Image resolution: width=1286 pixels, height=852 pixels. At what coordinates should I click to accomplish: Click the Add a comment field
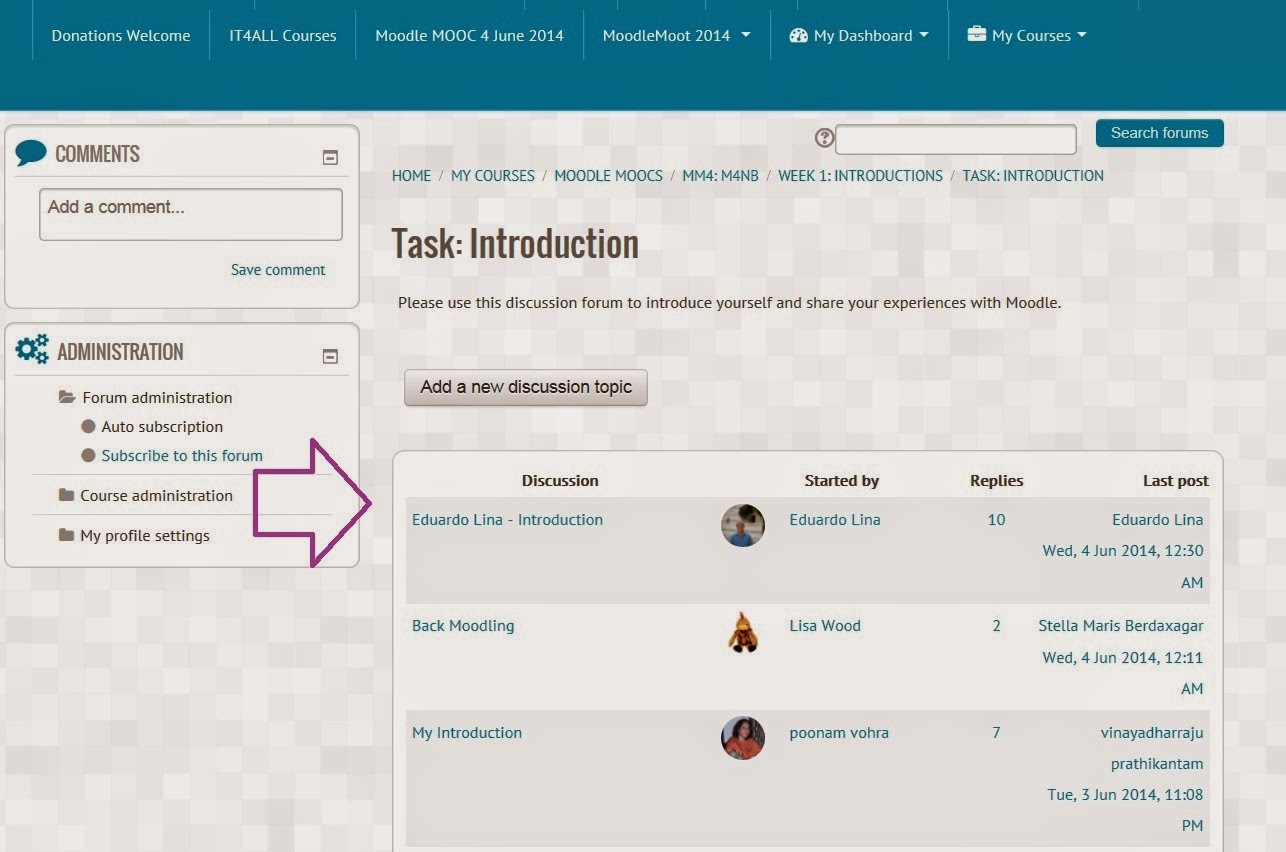pyautogui.click(x=190, y=213)
